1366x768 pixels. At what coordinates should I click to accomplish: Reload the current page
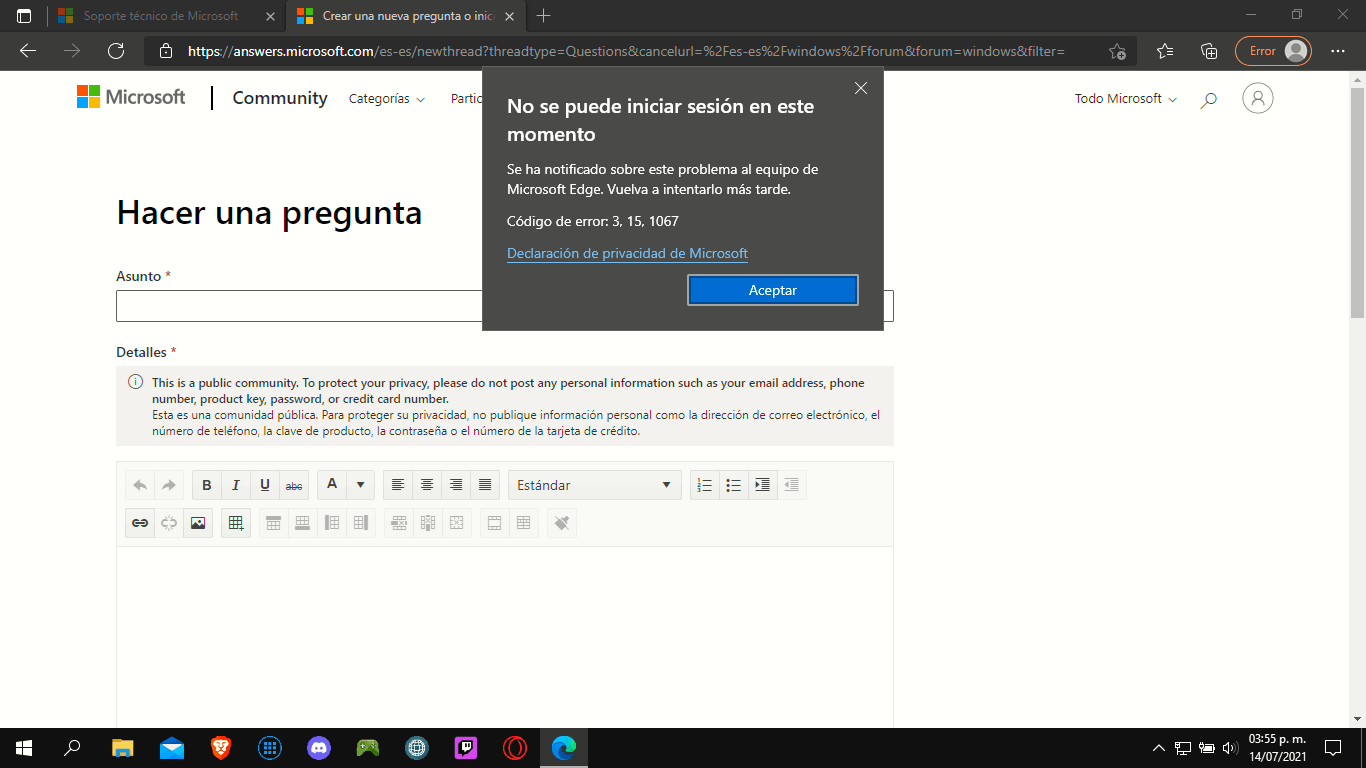[x=115, y=51]
